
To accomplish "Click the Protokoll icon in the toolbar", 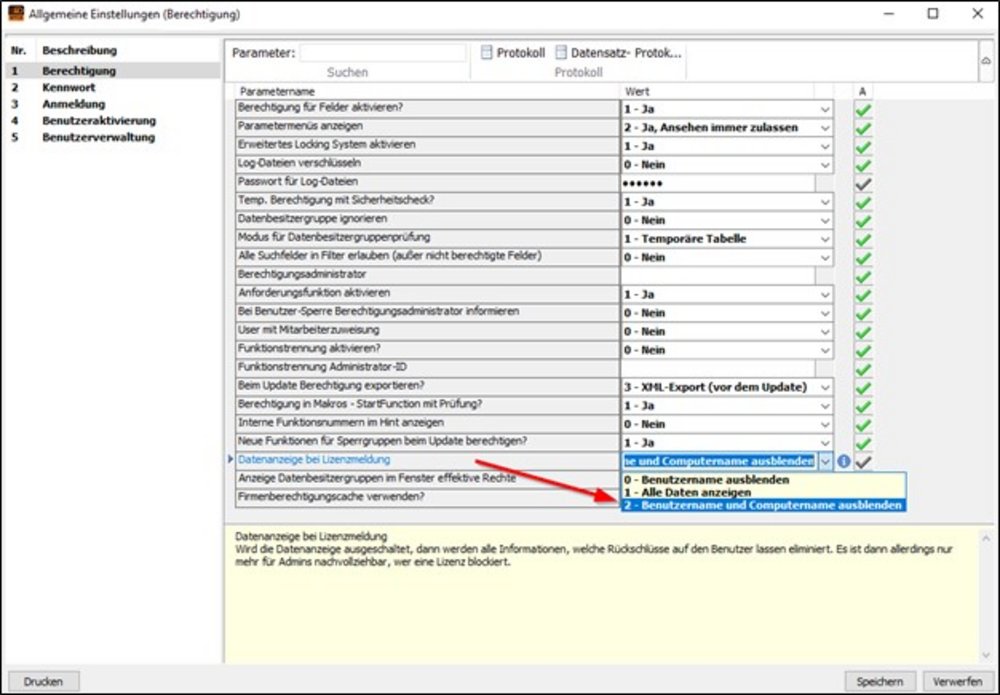I will (x=487, y=53).
